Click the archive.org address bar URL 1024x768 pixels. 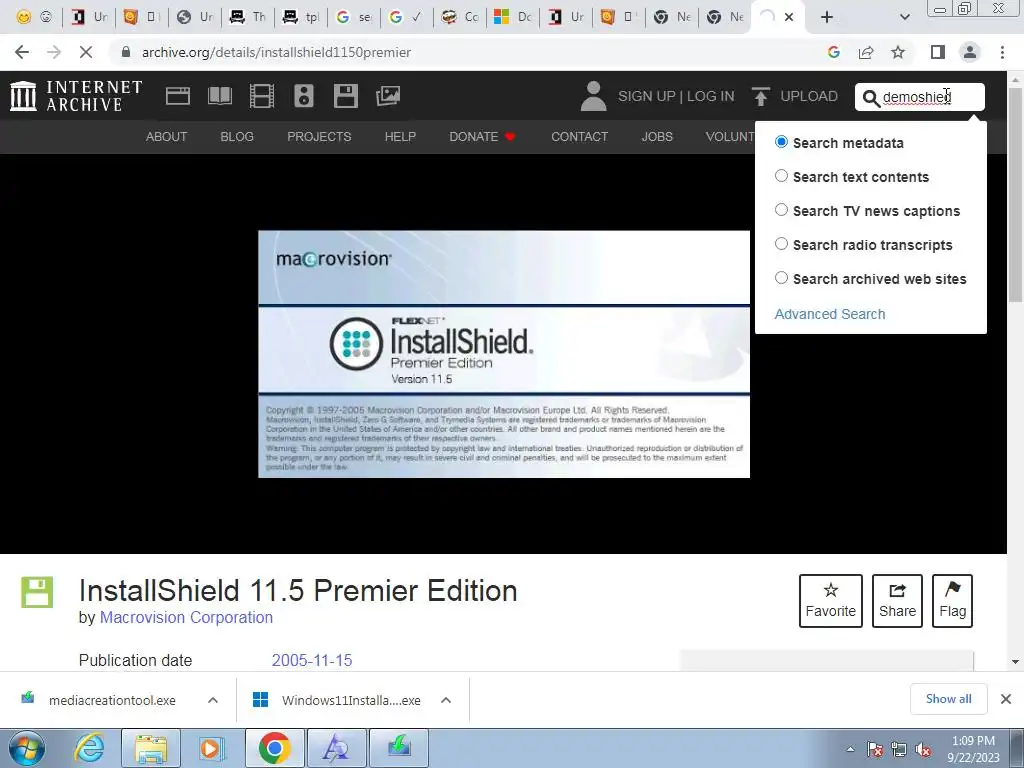point(276,52)
